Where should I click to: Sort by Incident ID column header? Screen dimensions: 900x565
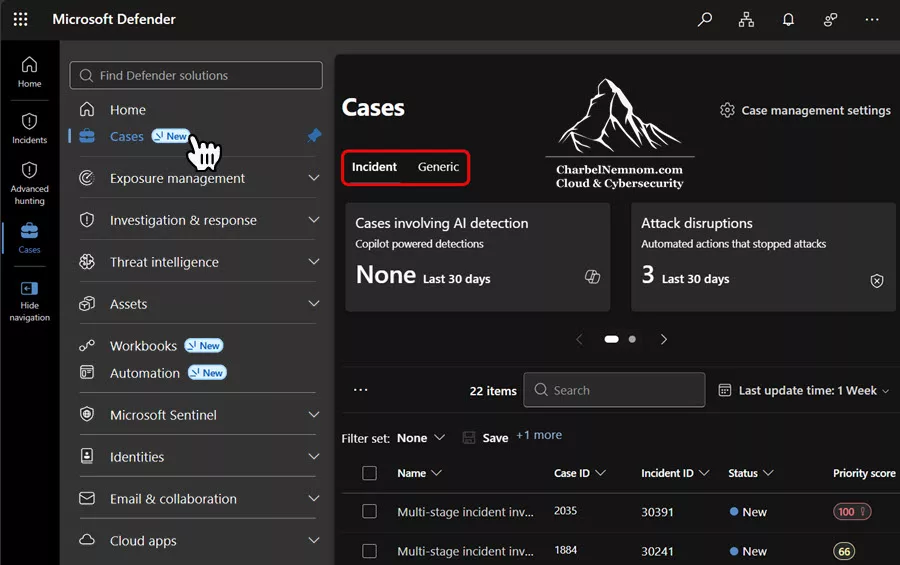coord(675,473)
